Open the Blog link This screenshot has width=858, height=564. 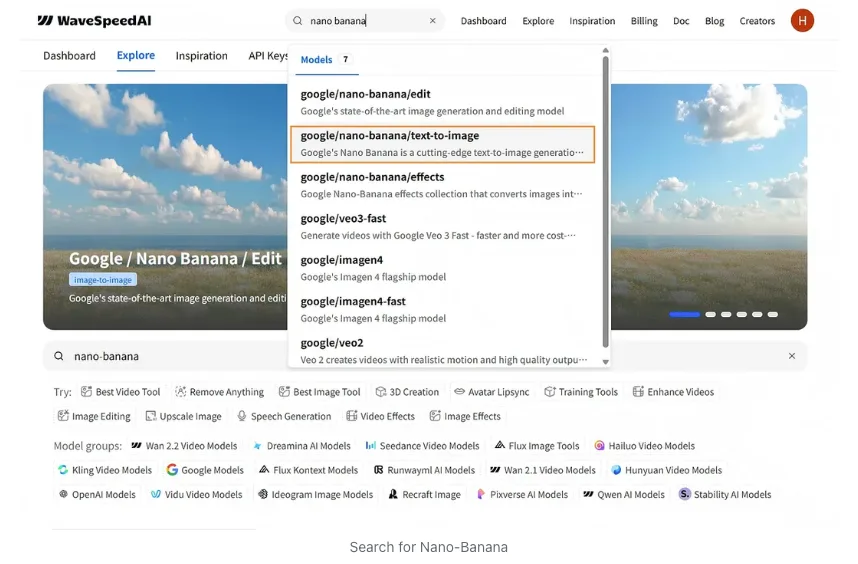tap(714, 21)
